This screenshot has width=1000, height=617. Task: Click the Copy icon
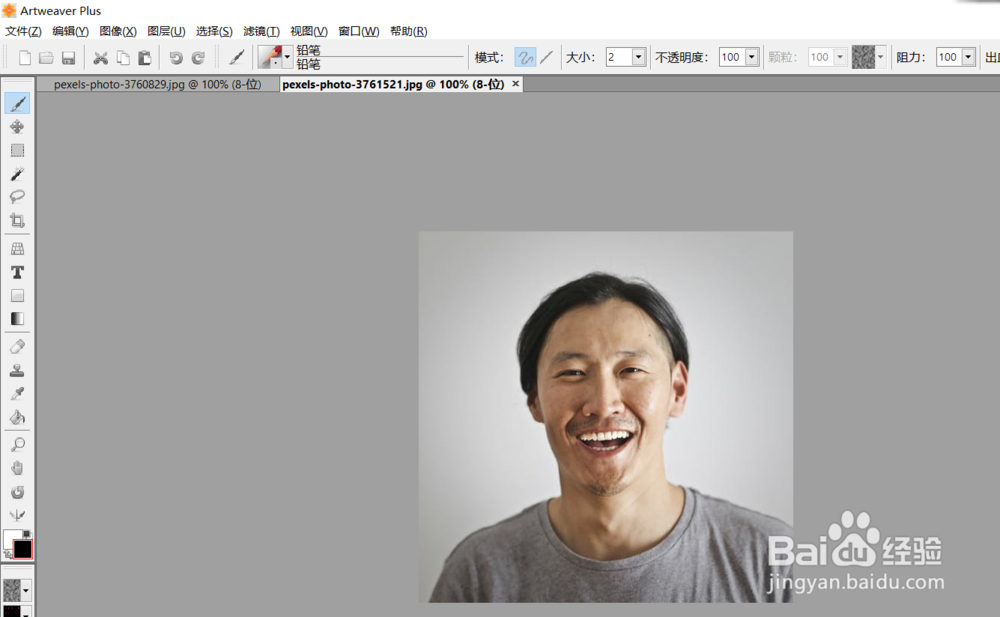123,58
